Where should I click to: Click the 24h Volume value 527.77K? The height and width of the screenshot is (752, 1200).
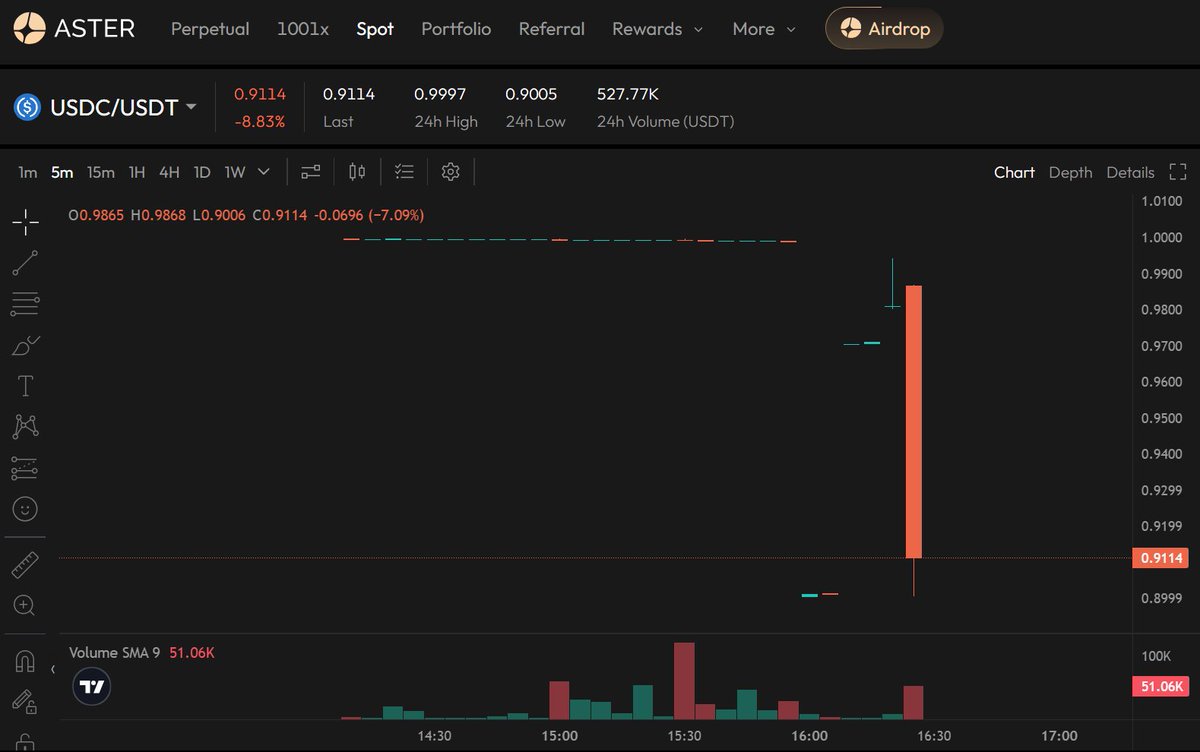click(x=628, y=94)
